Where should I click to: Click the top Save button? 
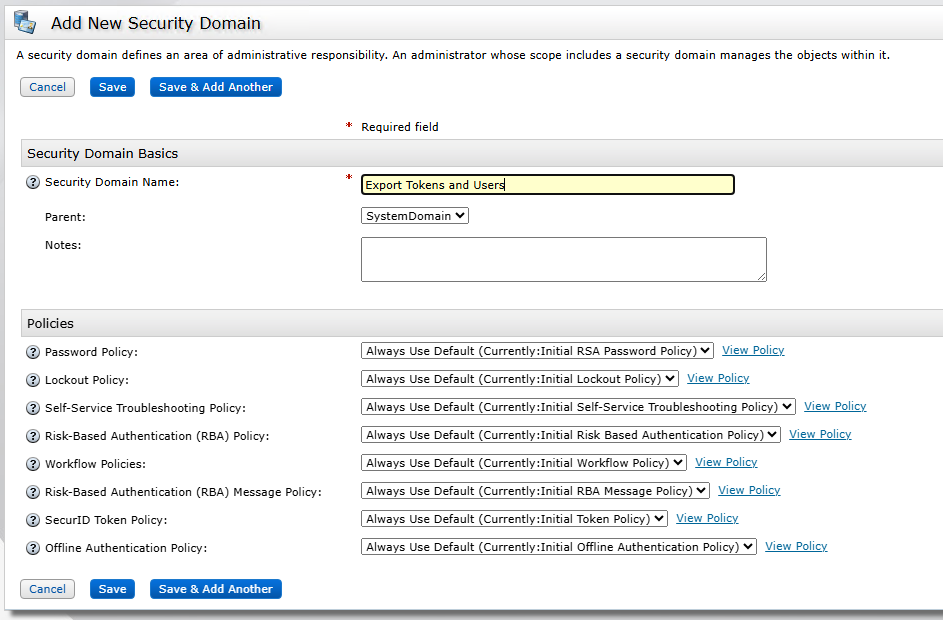point(112,87)
